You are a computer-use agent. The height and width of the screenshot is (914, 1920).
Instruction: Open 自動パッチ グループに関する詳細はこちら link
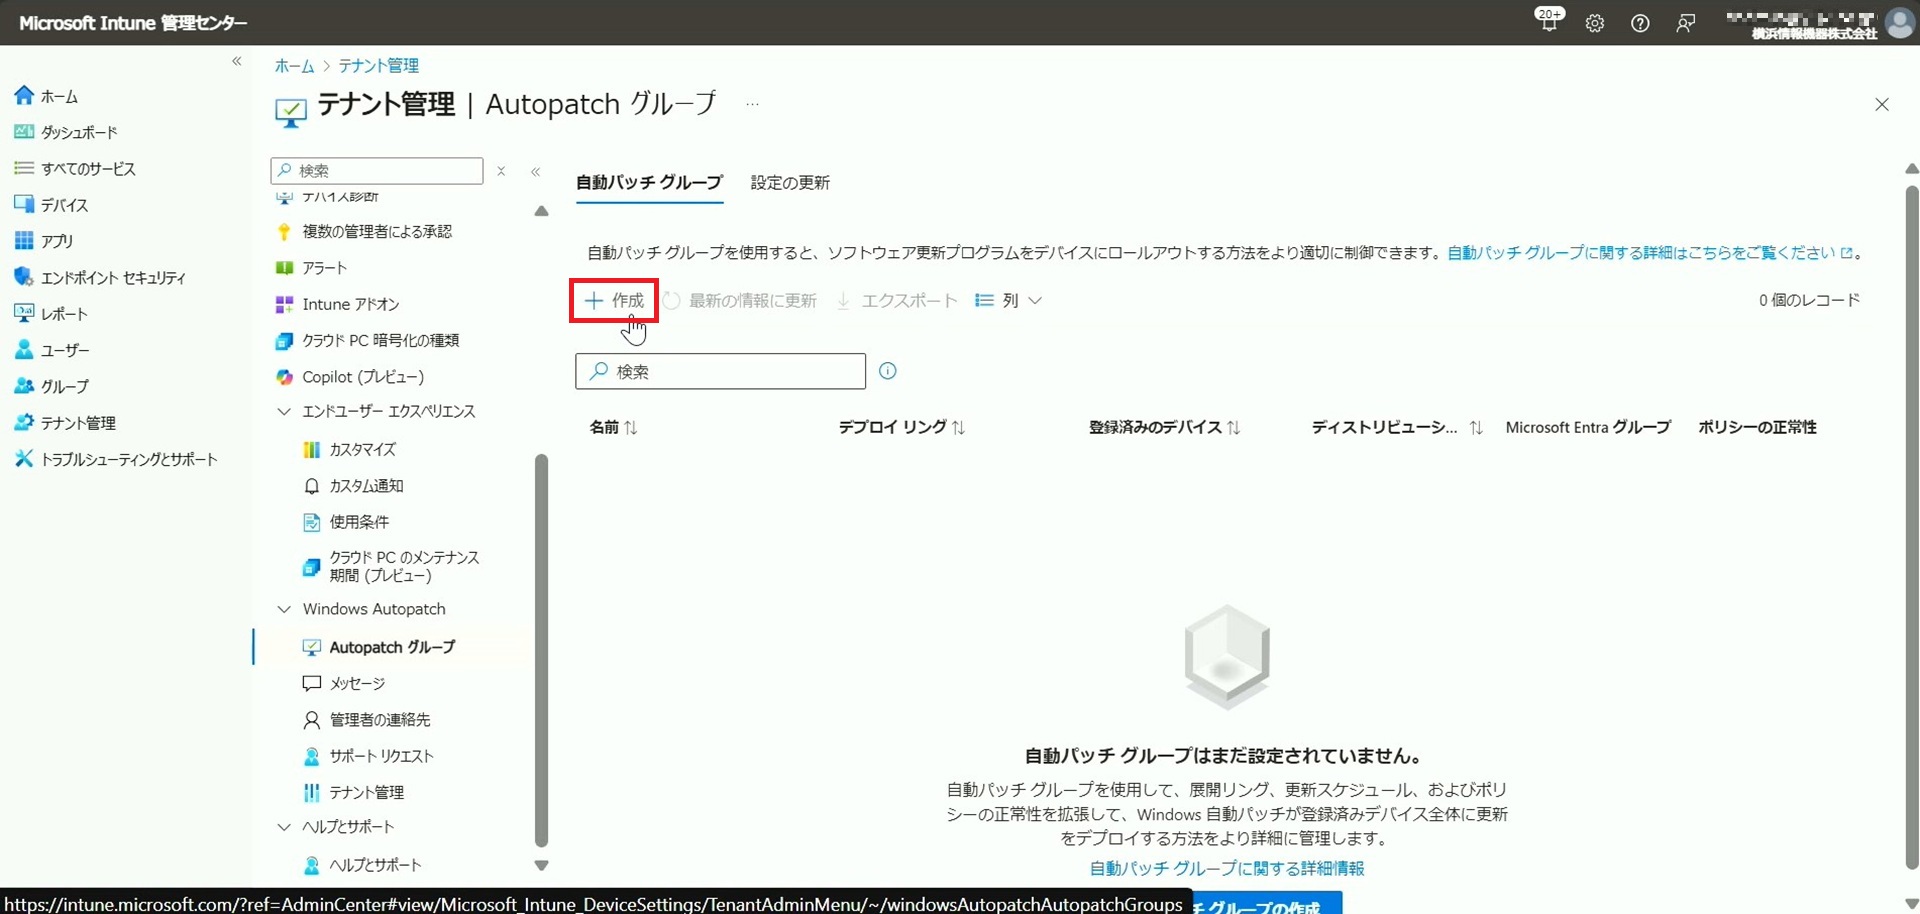tap(1650, 254)
